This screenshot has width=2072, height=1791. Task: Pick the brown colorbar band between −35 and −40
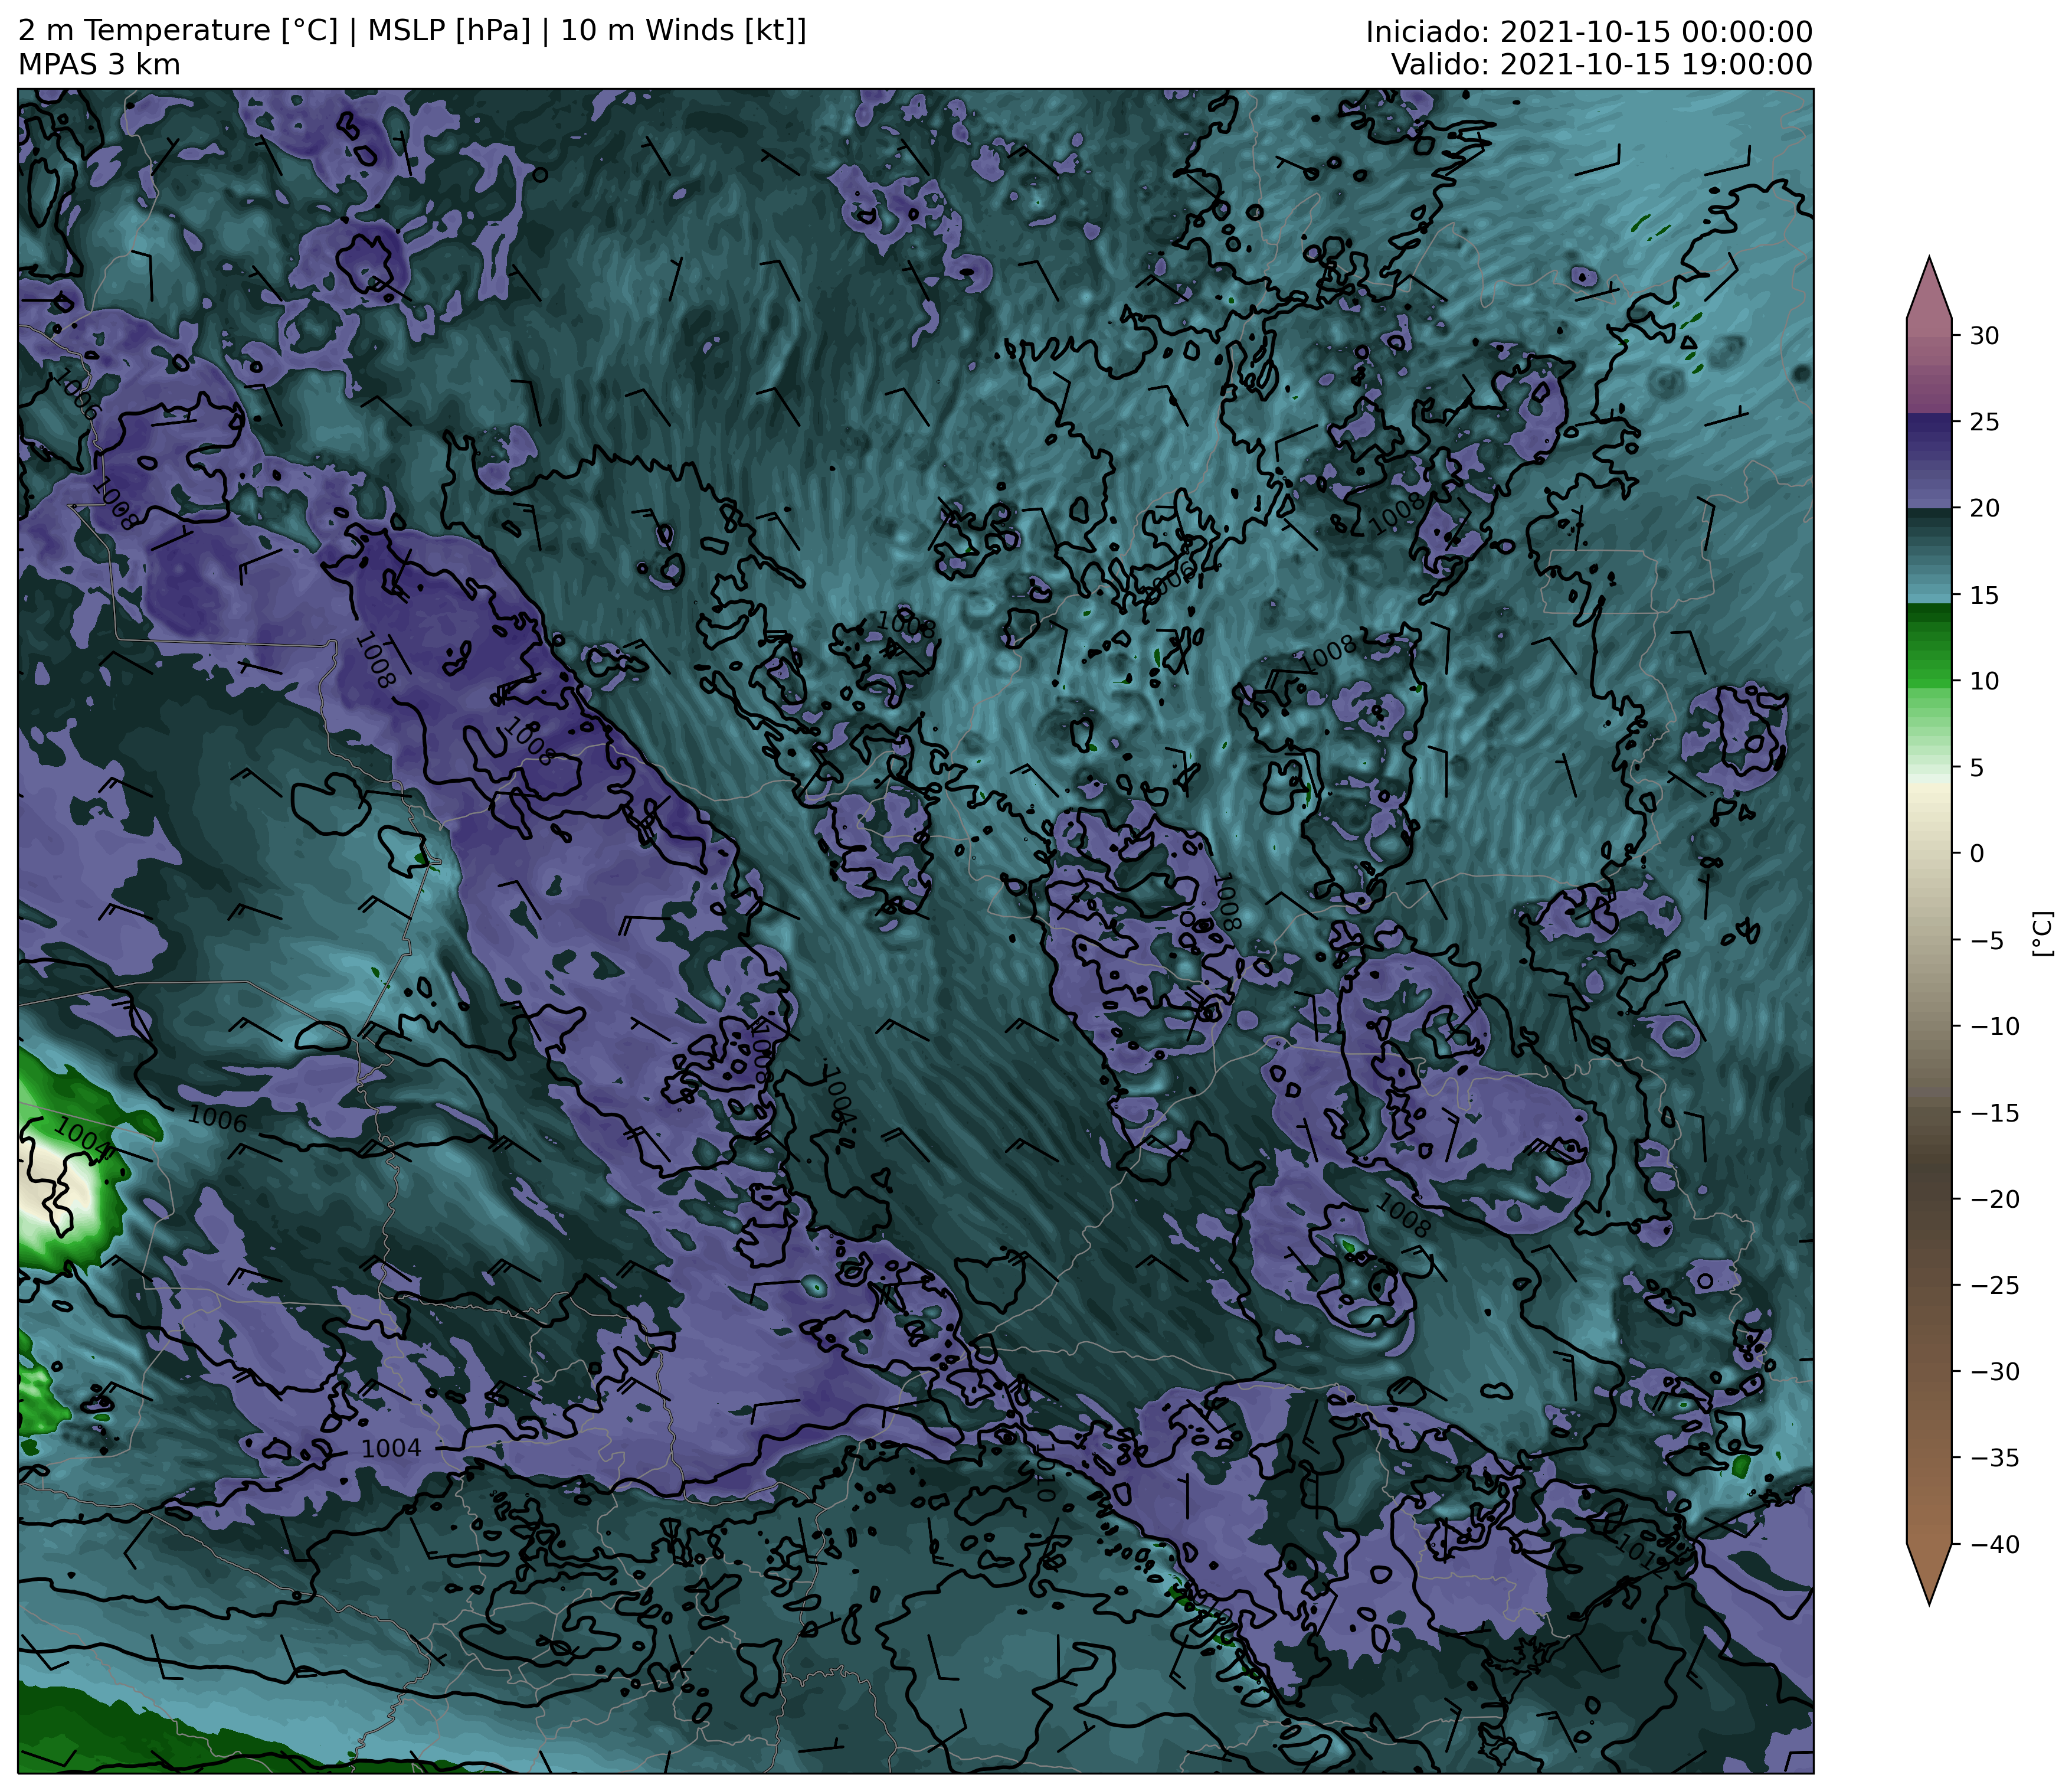(x=1929, y=1502)
